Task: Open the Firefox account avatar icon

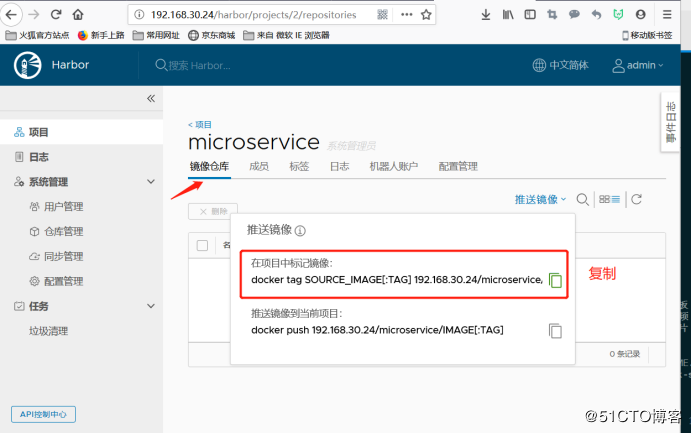Action: (x=640, y=15)
